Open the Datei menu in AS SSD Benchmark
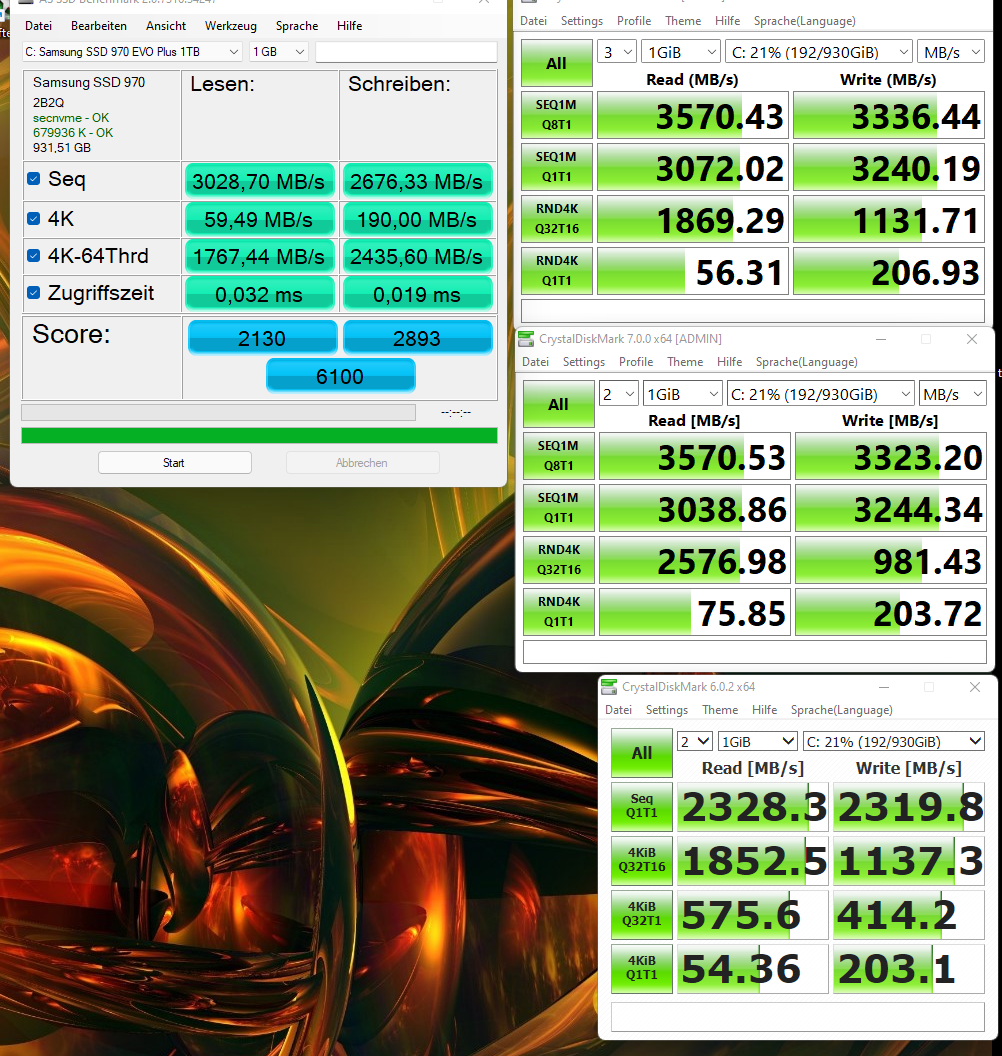 (x=38, y=26)
